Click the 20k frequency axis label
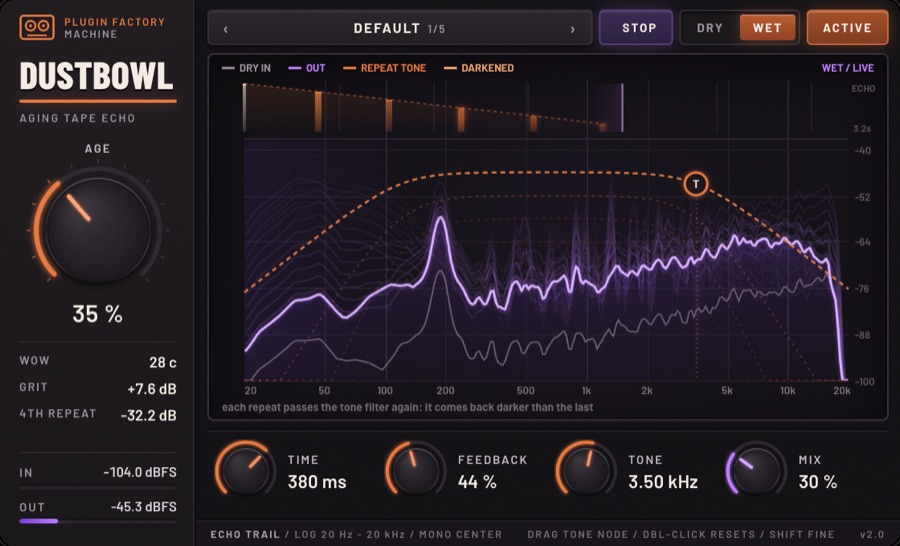The height and width of the screenshot is (546, 900). (842, 390)
